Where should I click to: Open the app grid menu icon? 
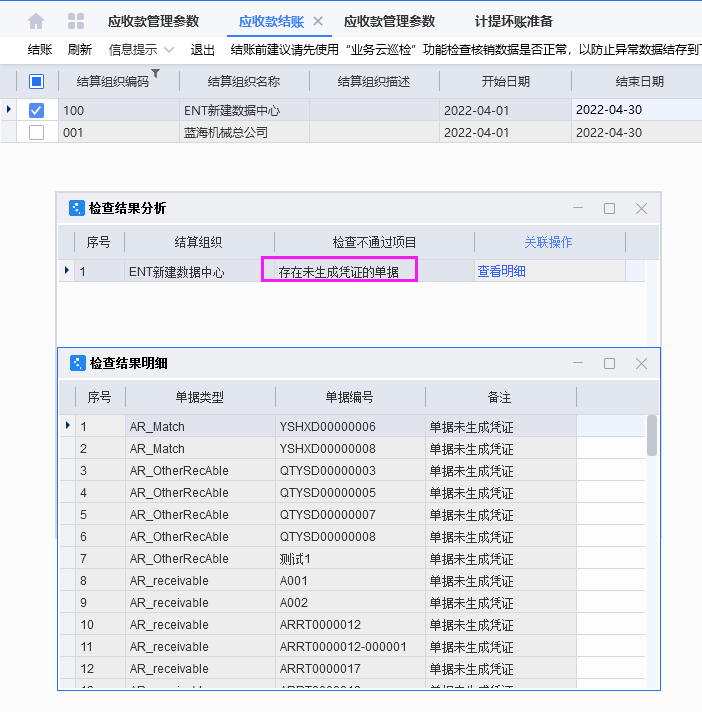[76, 21]
